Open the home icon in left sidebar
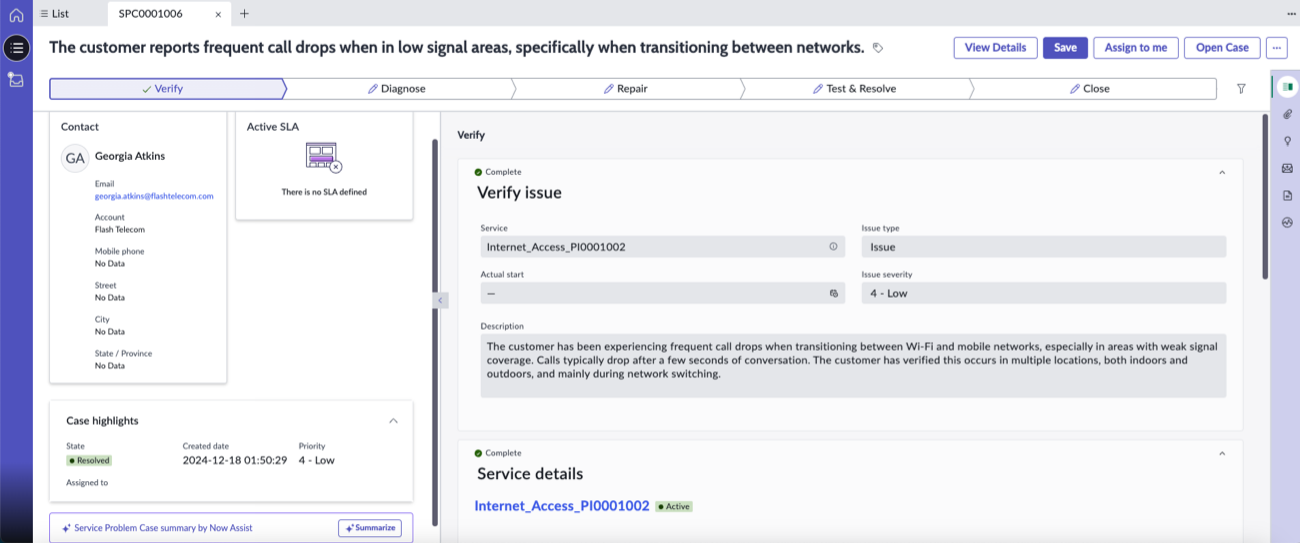 [16, 14]
